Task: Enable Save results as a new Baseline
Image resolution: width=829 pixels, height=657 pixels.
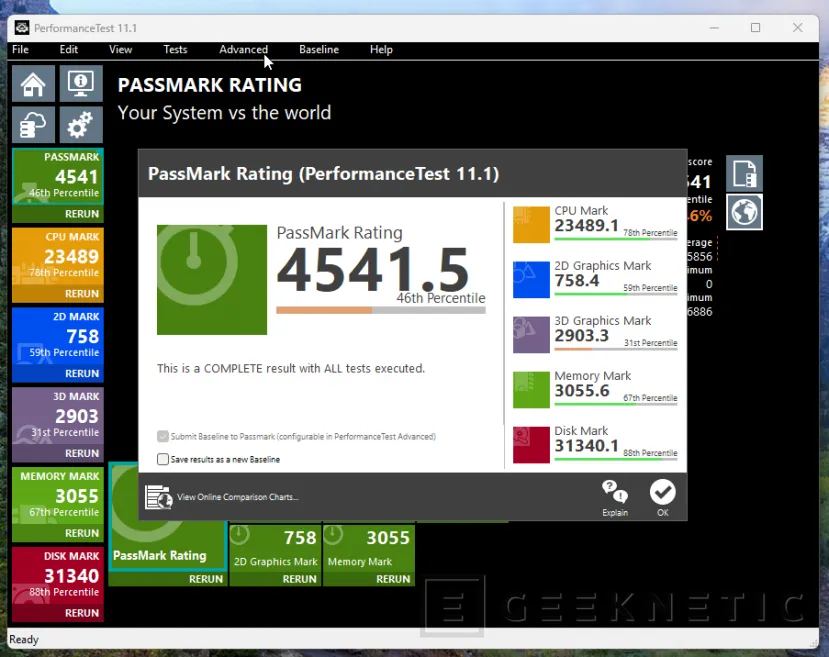Action: 163,460
